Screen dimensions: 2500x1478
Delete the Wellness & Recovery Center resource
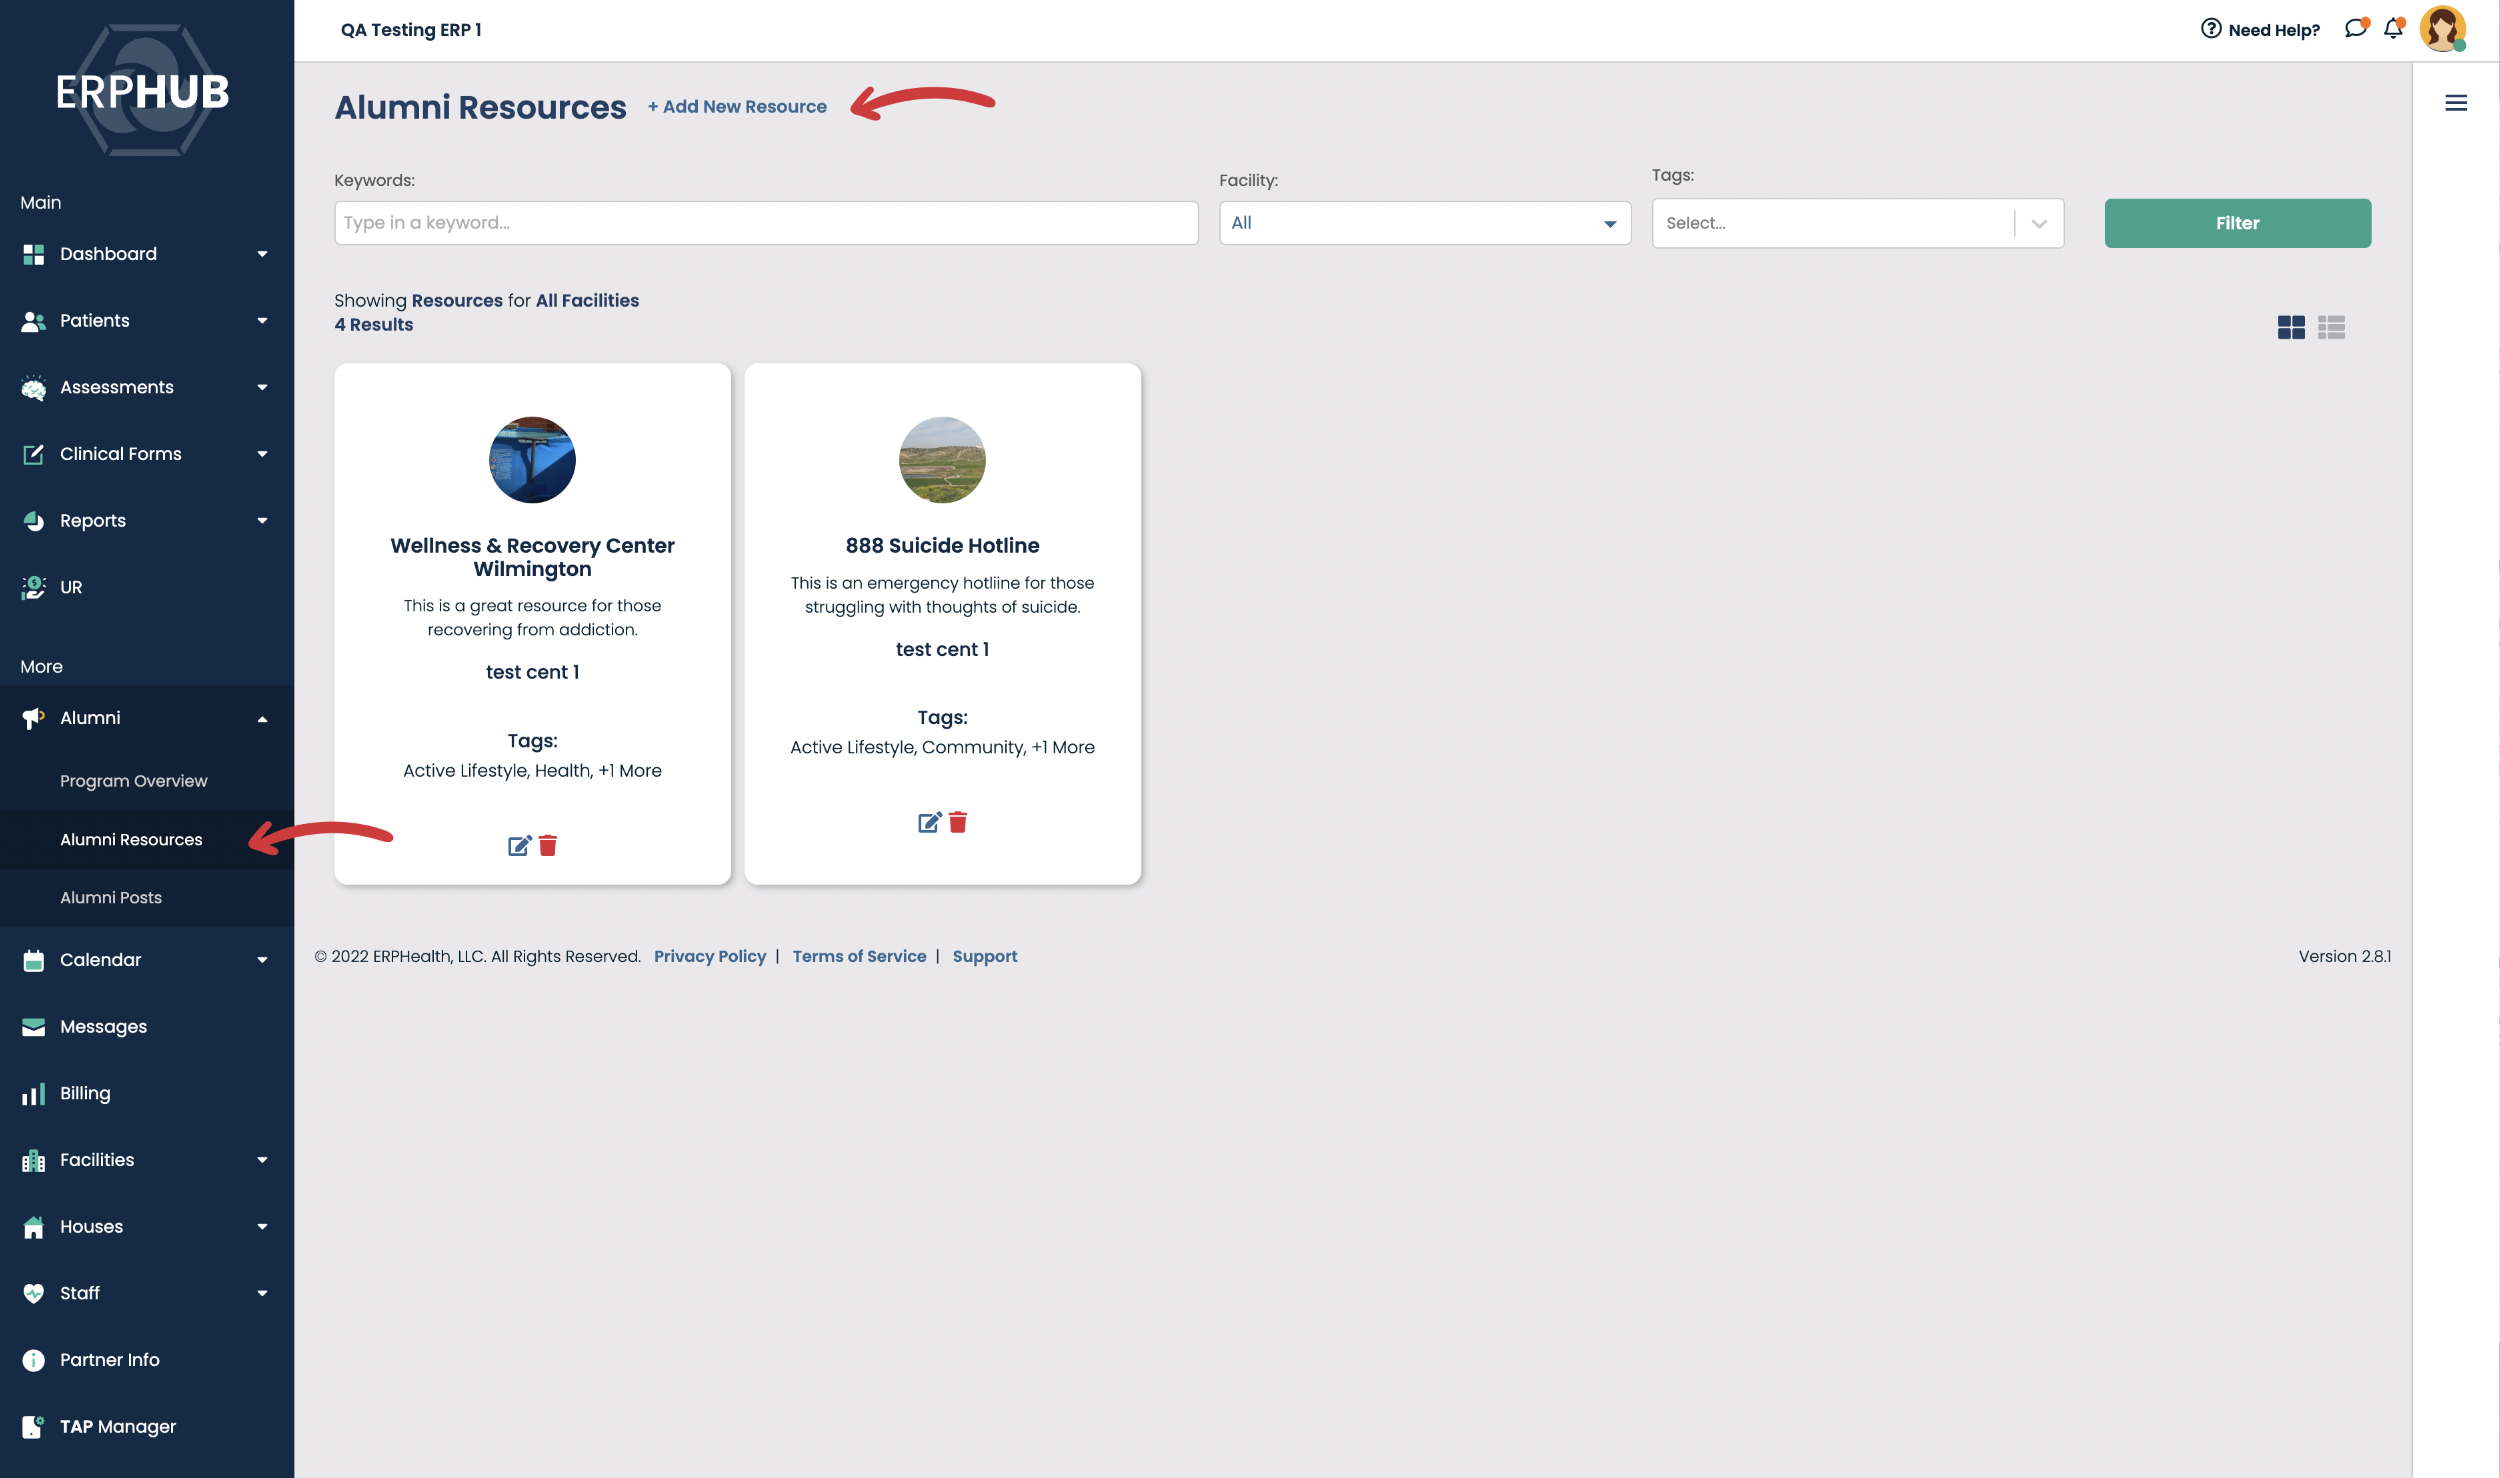548,846
